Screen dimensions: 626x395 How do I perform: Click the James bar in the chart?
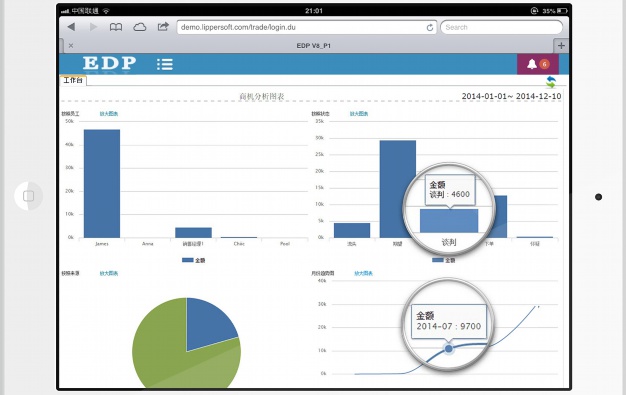[x=102, y=183]
